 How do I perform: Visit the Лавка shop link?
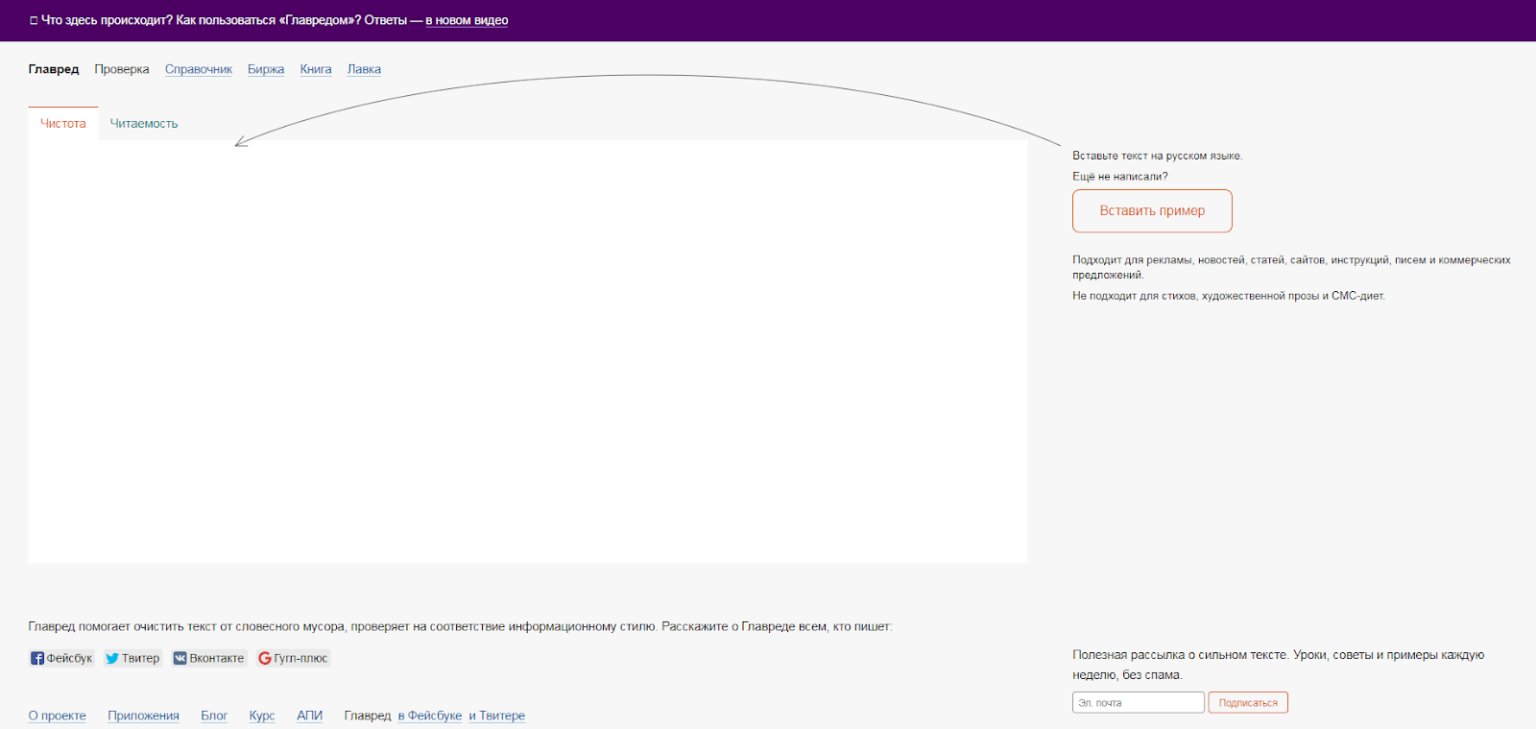click(364, 69)
